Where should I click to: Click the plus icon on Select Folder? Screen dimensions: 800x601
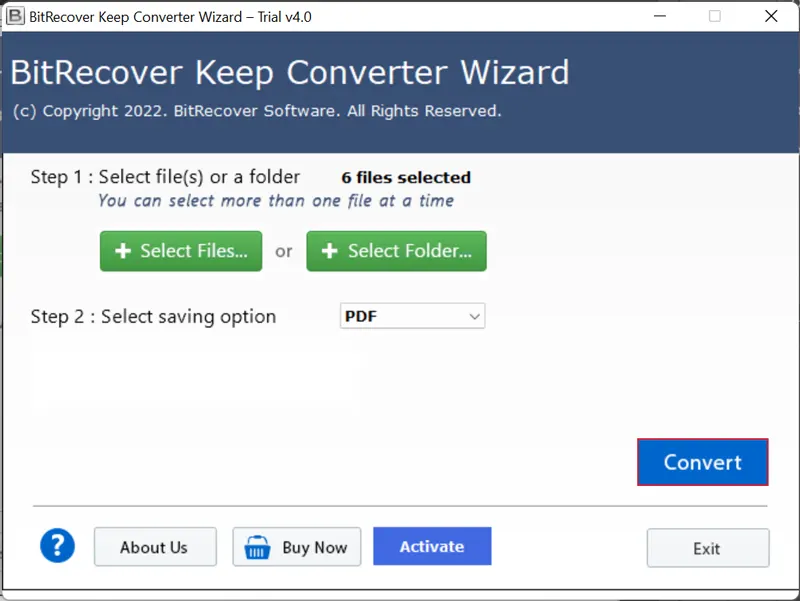331,252
